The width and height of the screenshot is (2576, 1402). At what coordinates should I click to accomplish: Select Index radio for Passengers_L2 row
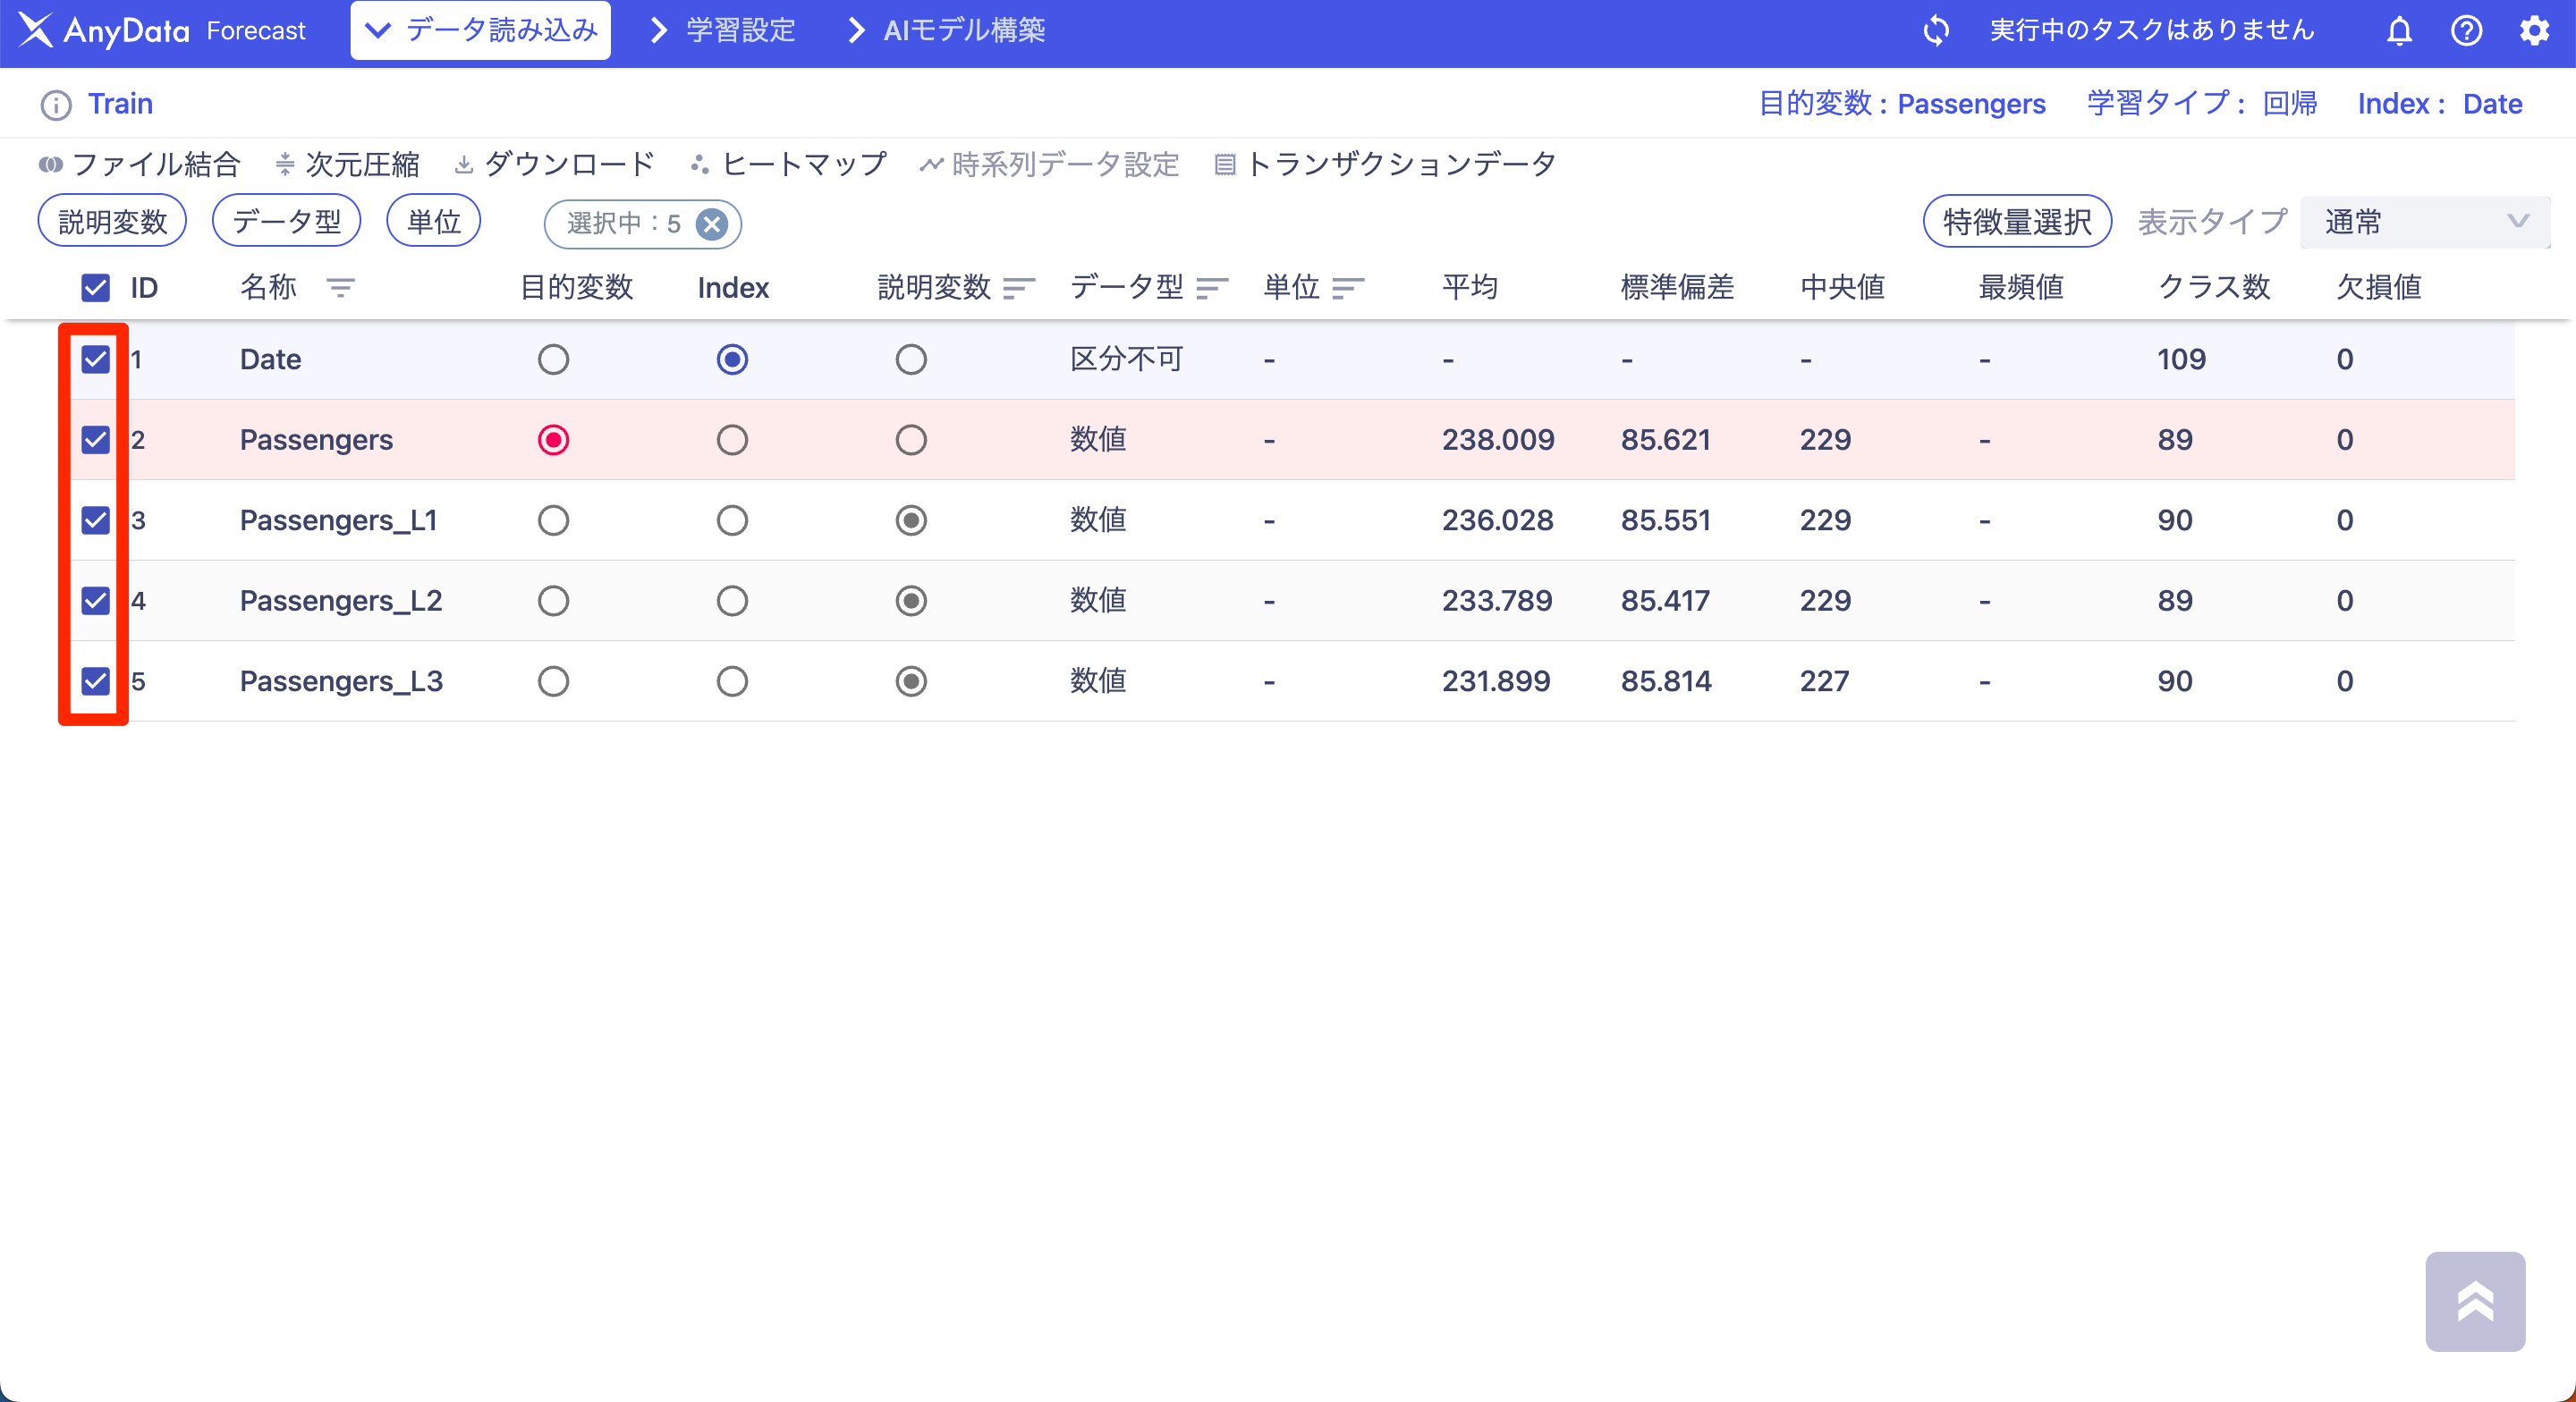[x=732, y=601]
